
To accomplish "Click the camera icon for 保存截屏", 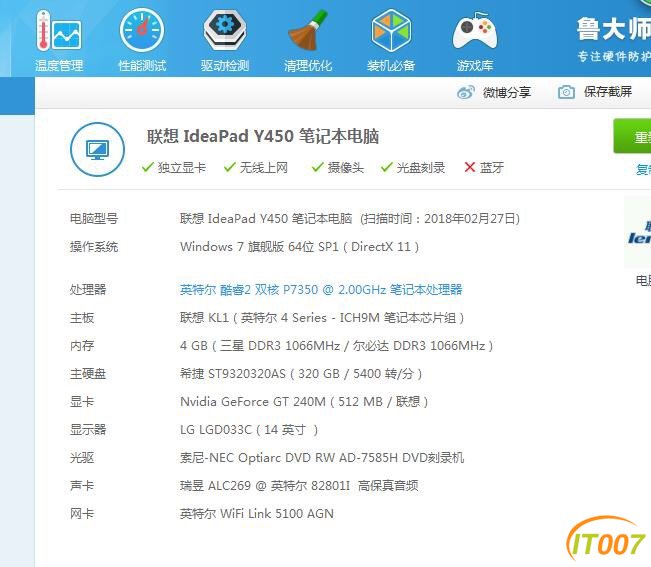I will click(x=566, y=92).
